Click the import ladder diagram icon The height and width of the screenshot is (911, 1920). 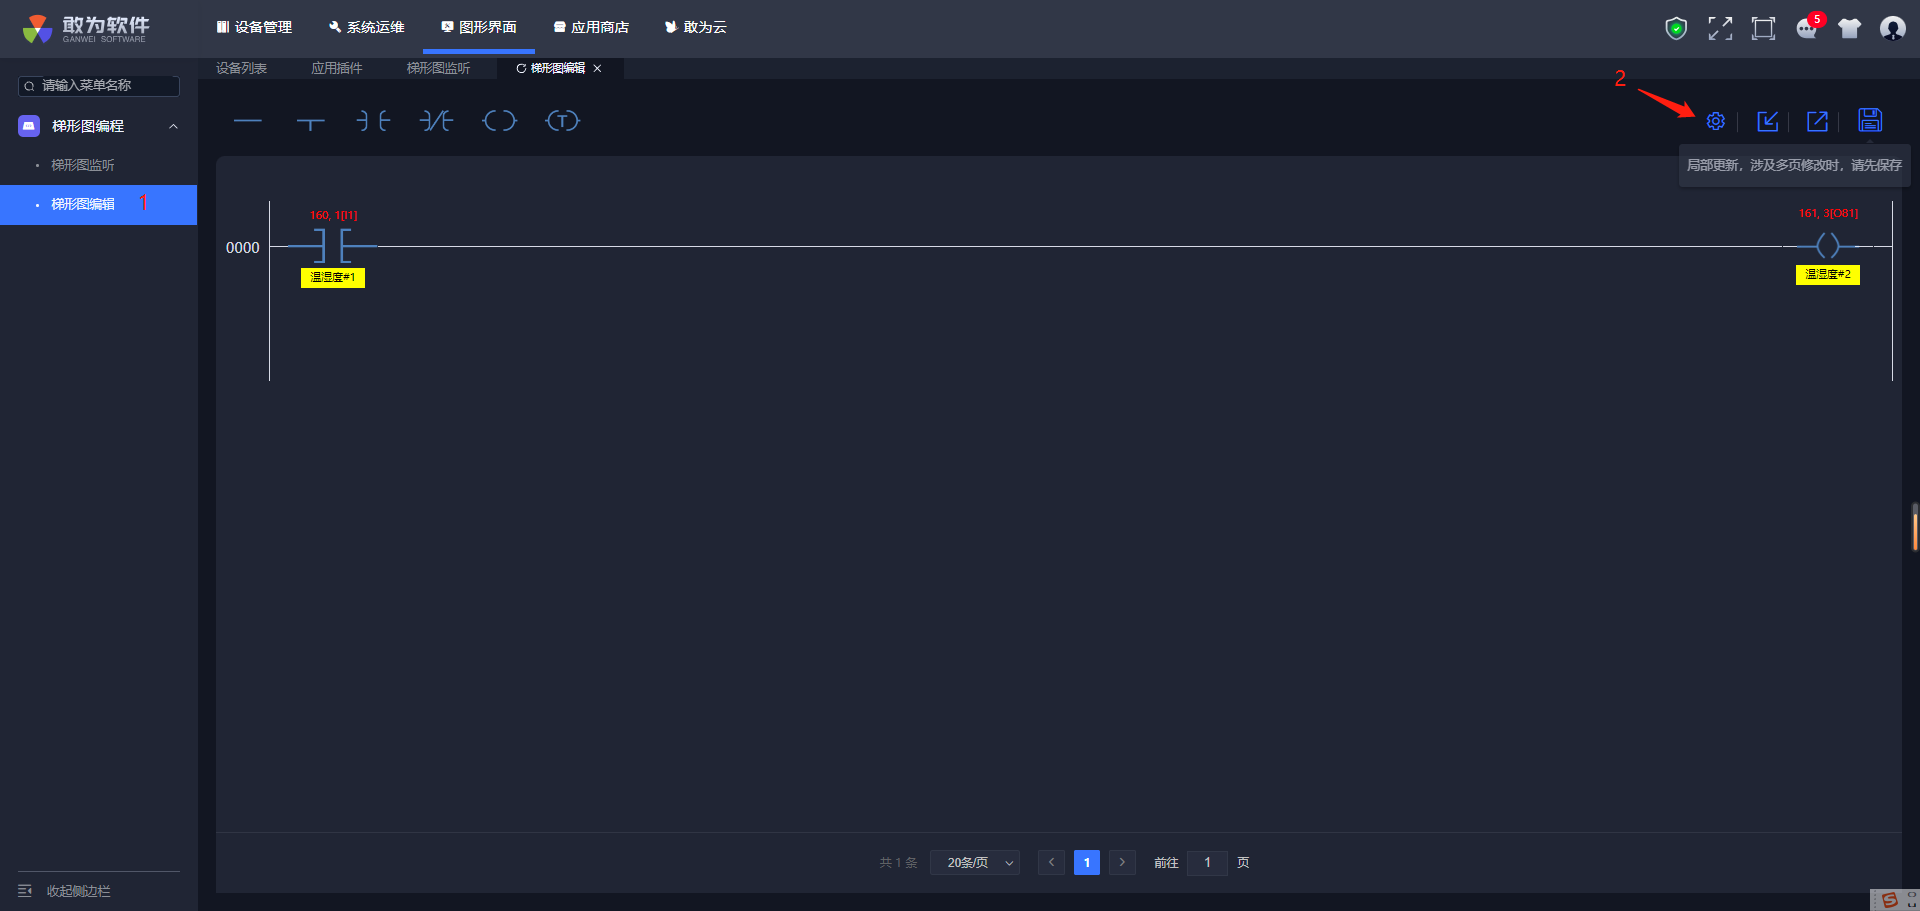click(x=1768, y=121)
